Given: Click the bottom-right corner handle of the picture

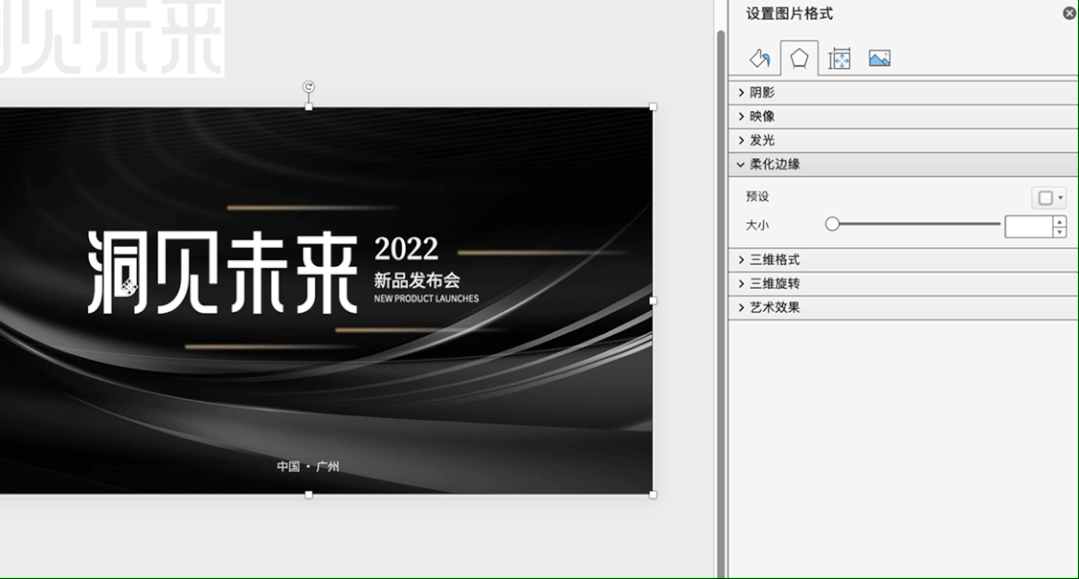Looking at the screenshot, I should tap(653, 494).
